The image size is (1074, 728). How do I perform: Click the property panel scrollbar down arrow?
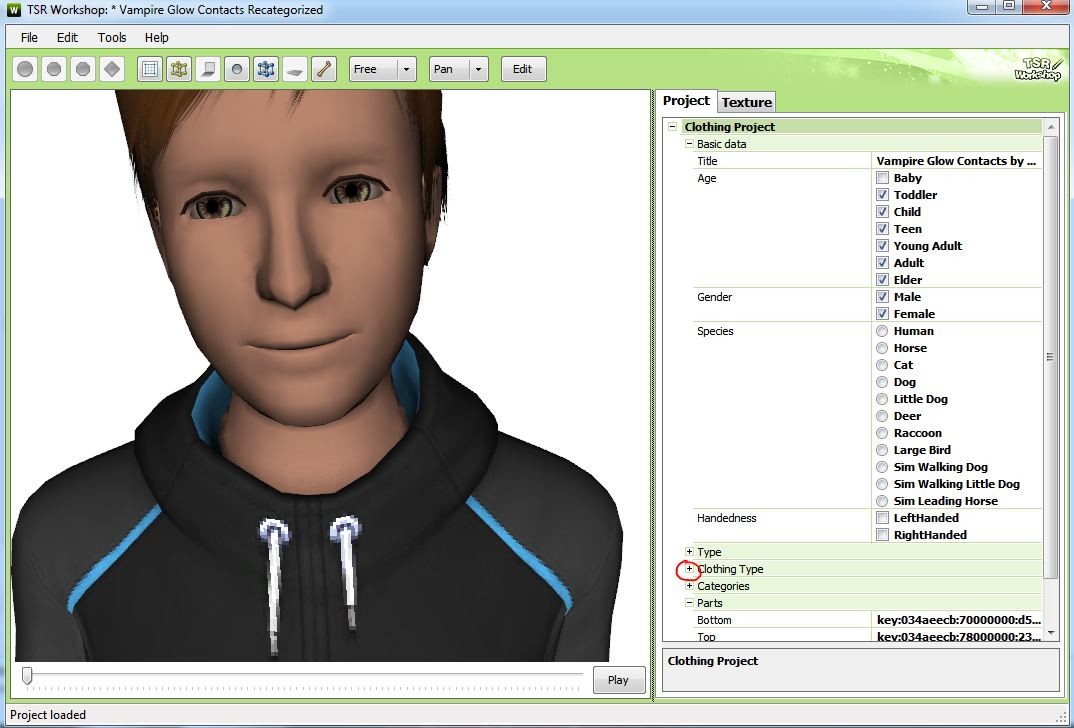[1051, 634]
